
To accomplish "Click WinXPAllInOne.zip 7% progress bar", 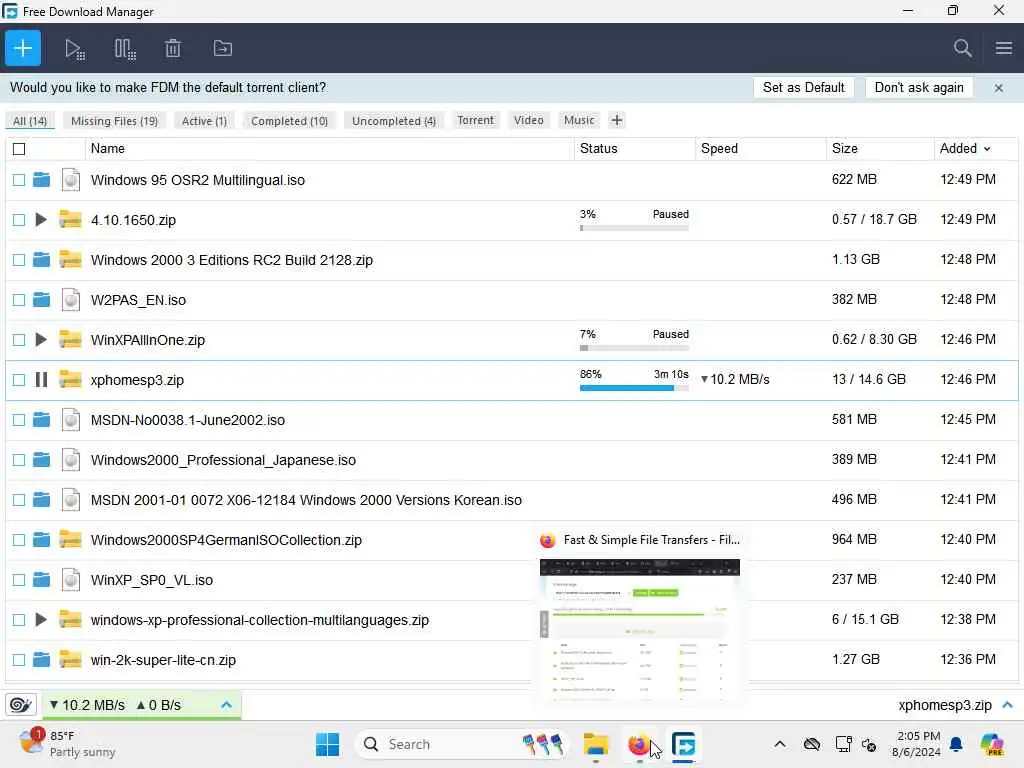I will click(634, 348).
